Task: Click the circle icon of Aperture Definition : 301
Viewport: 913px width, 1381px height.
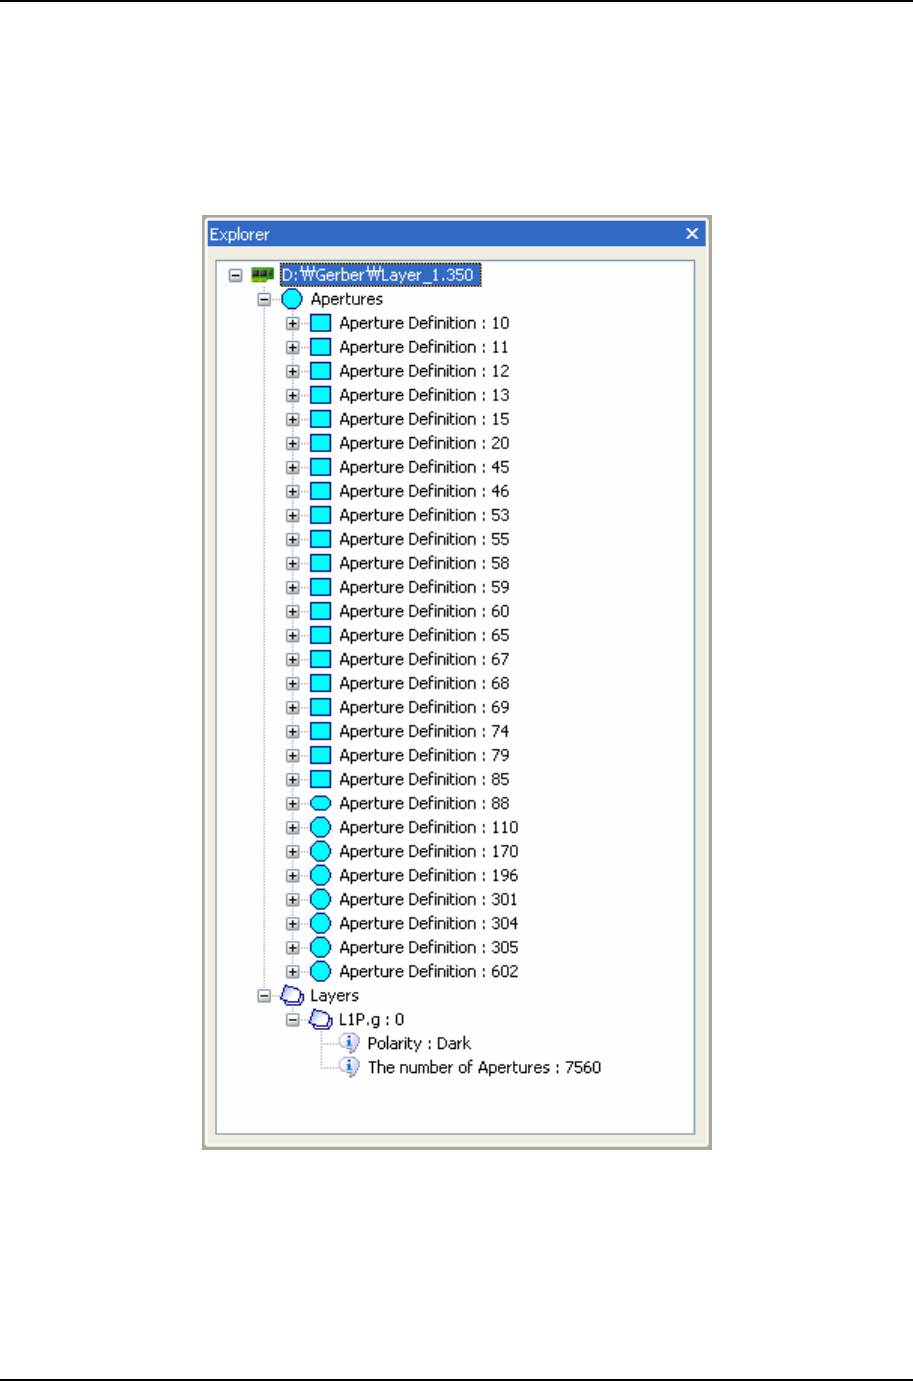Action: tap(320, 899)
